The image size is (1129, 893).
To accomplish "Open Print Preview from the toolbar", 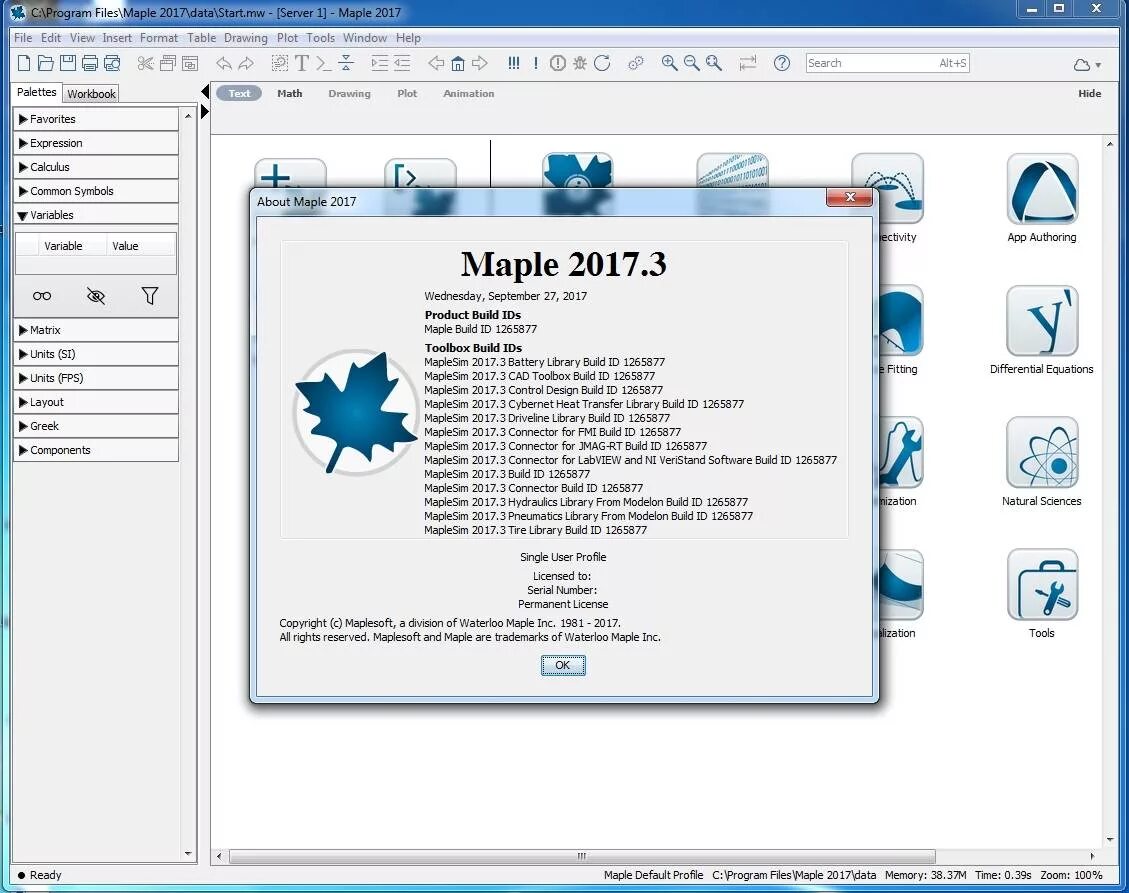I will [112, 63].
